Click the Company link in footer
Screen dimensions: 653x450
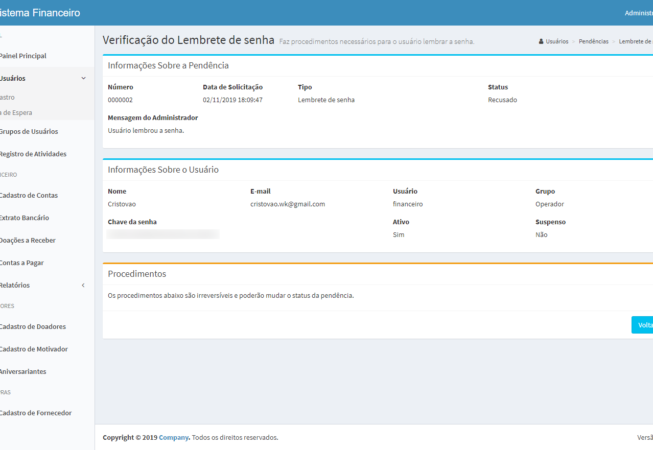tap(173, 437)
